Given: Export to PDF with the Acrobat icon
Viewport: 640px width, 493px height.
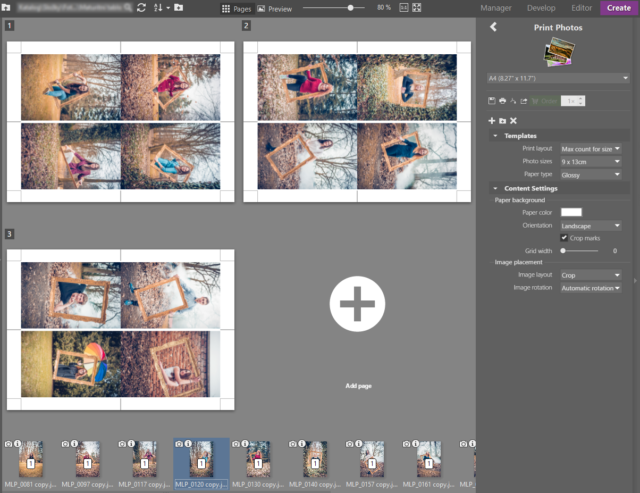Looking at the screenshot, I should click(513, 101).
